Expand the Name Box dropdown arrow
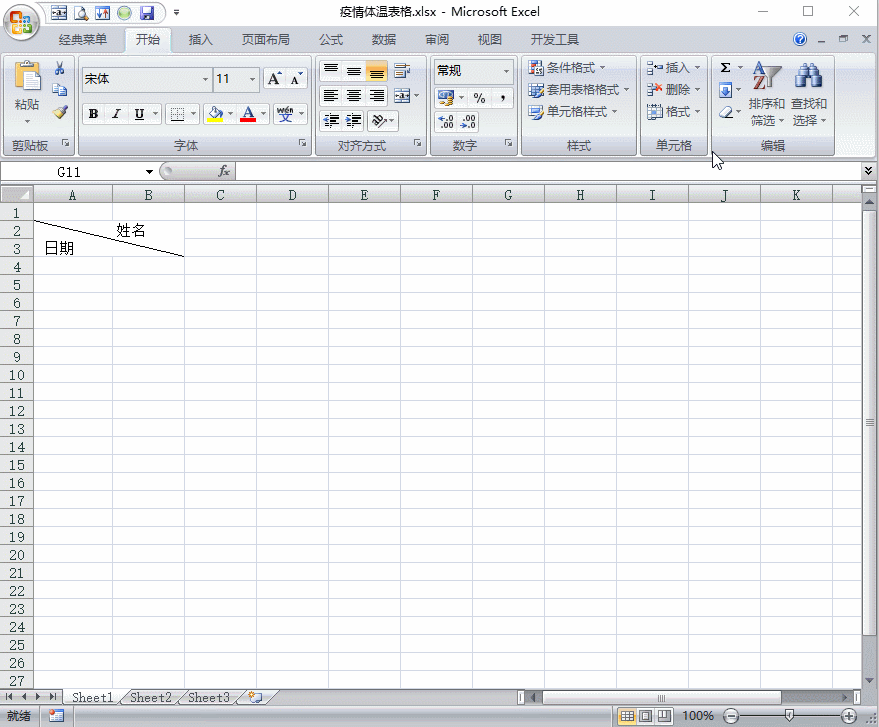The height and width of the screenshot is (727, 879). pos(149,172)
